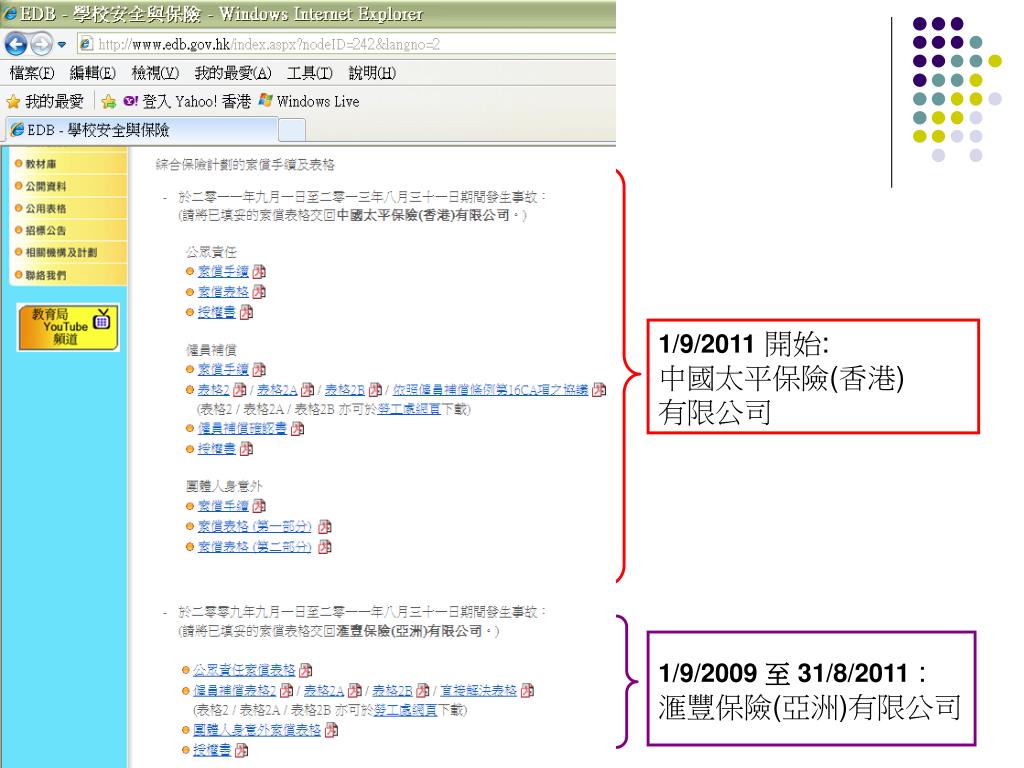This screenshot has height=768, width=1024.
Task: Open 僱員補償確認書 link
Action: [x=242, y=429]
